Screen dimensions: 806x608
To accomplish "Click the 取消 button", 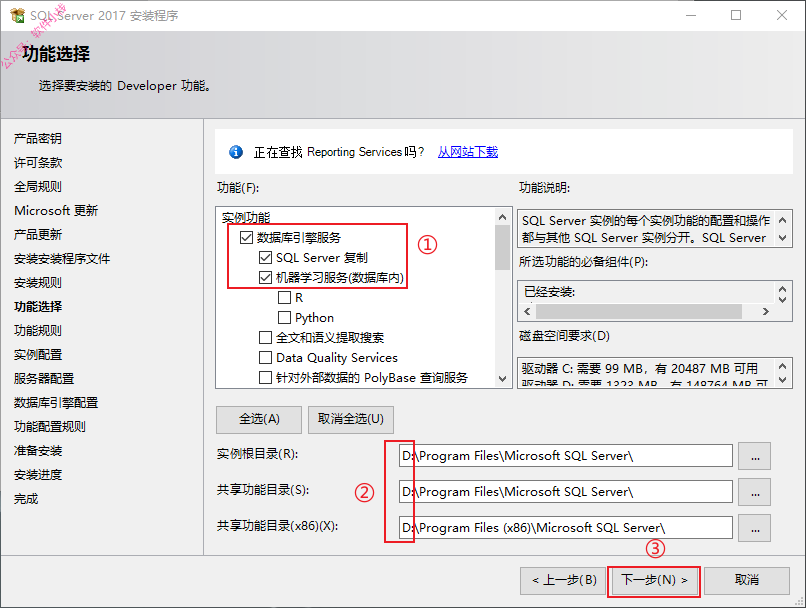I will [747, 581].
